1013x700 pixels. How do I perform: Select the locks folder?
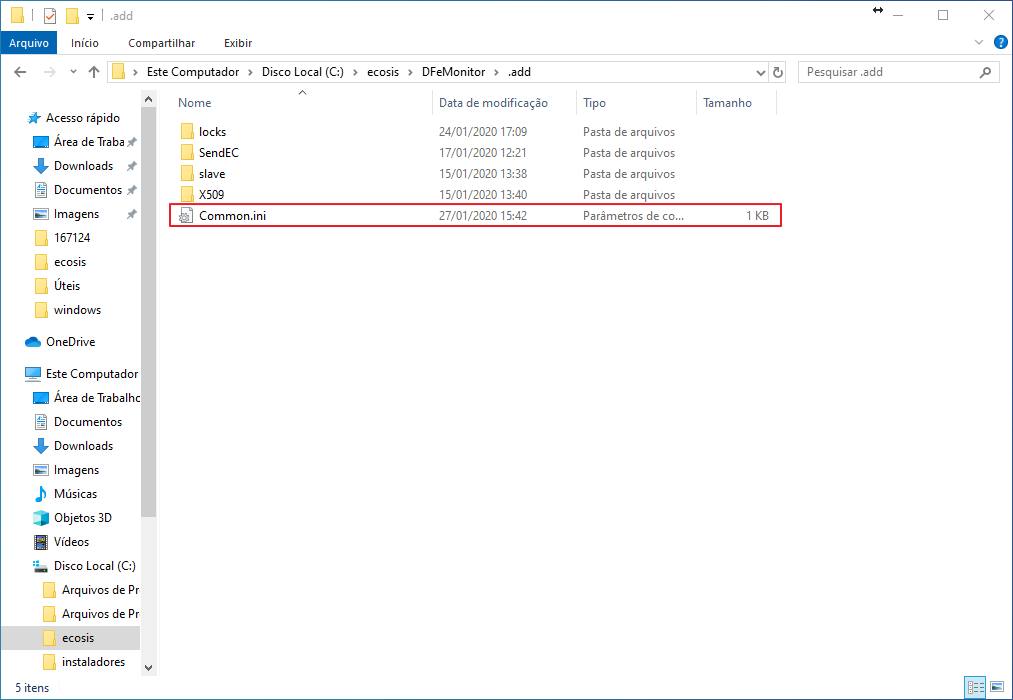pyautogui.click(x=212, y=132)
